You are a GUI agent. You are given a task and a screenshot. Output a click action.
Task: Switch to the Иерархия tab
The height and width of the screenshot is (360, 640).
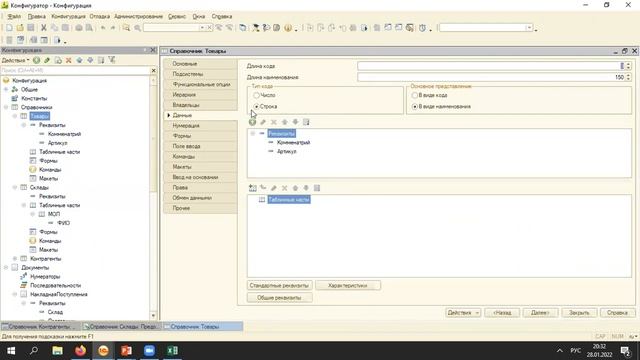pyautogui.click(x=200, y=95)
